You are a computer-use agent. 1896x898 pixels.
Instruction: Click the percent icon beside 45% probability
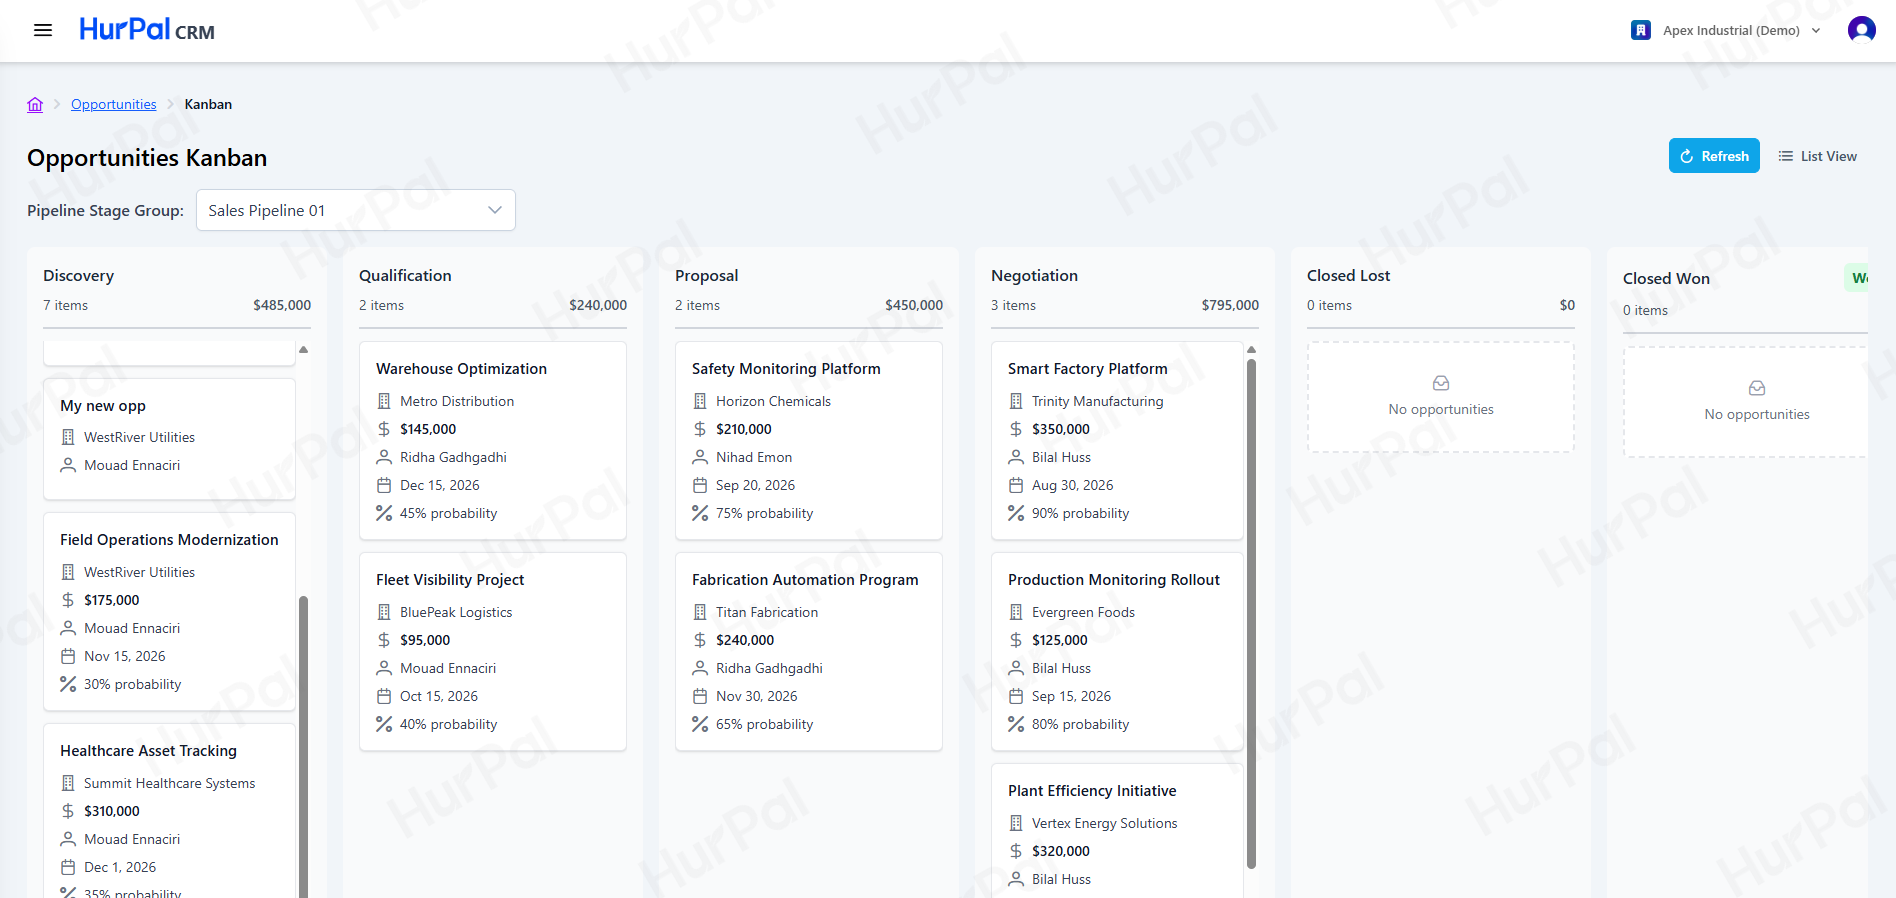tap(384, 513)
